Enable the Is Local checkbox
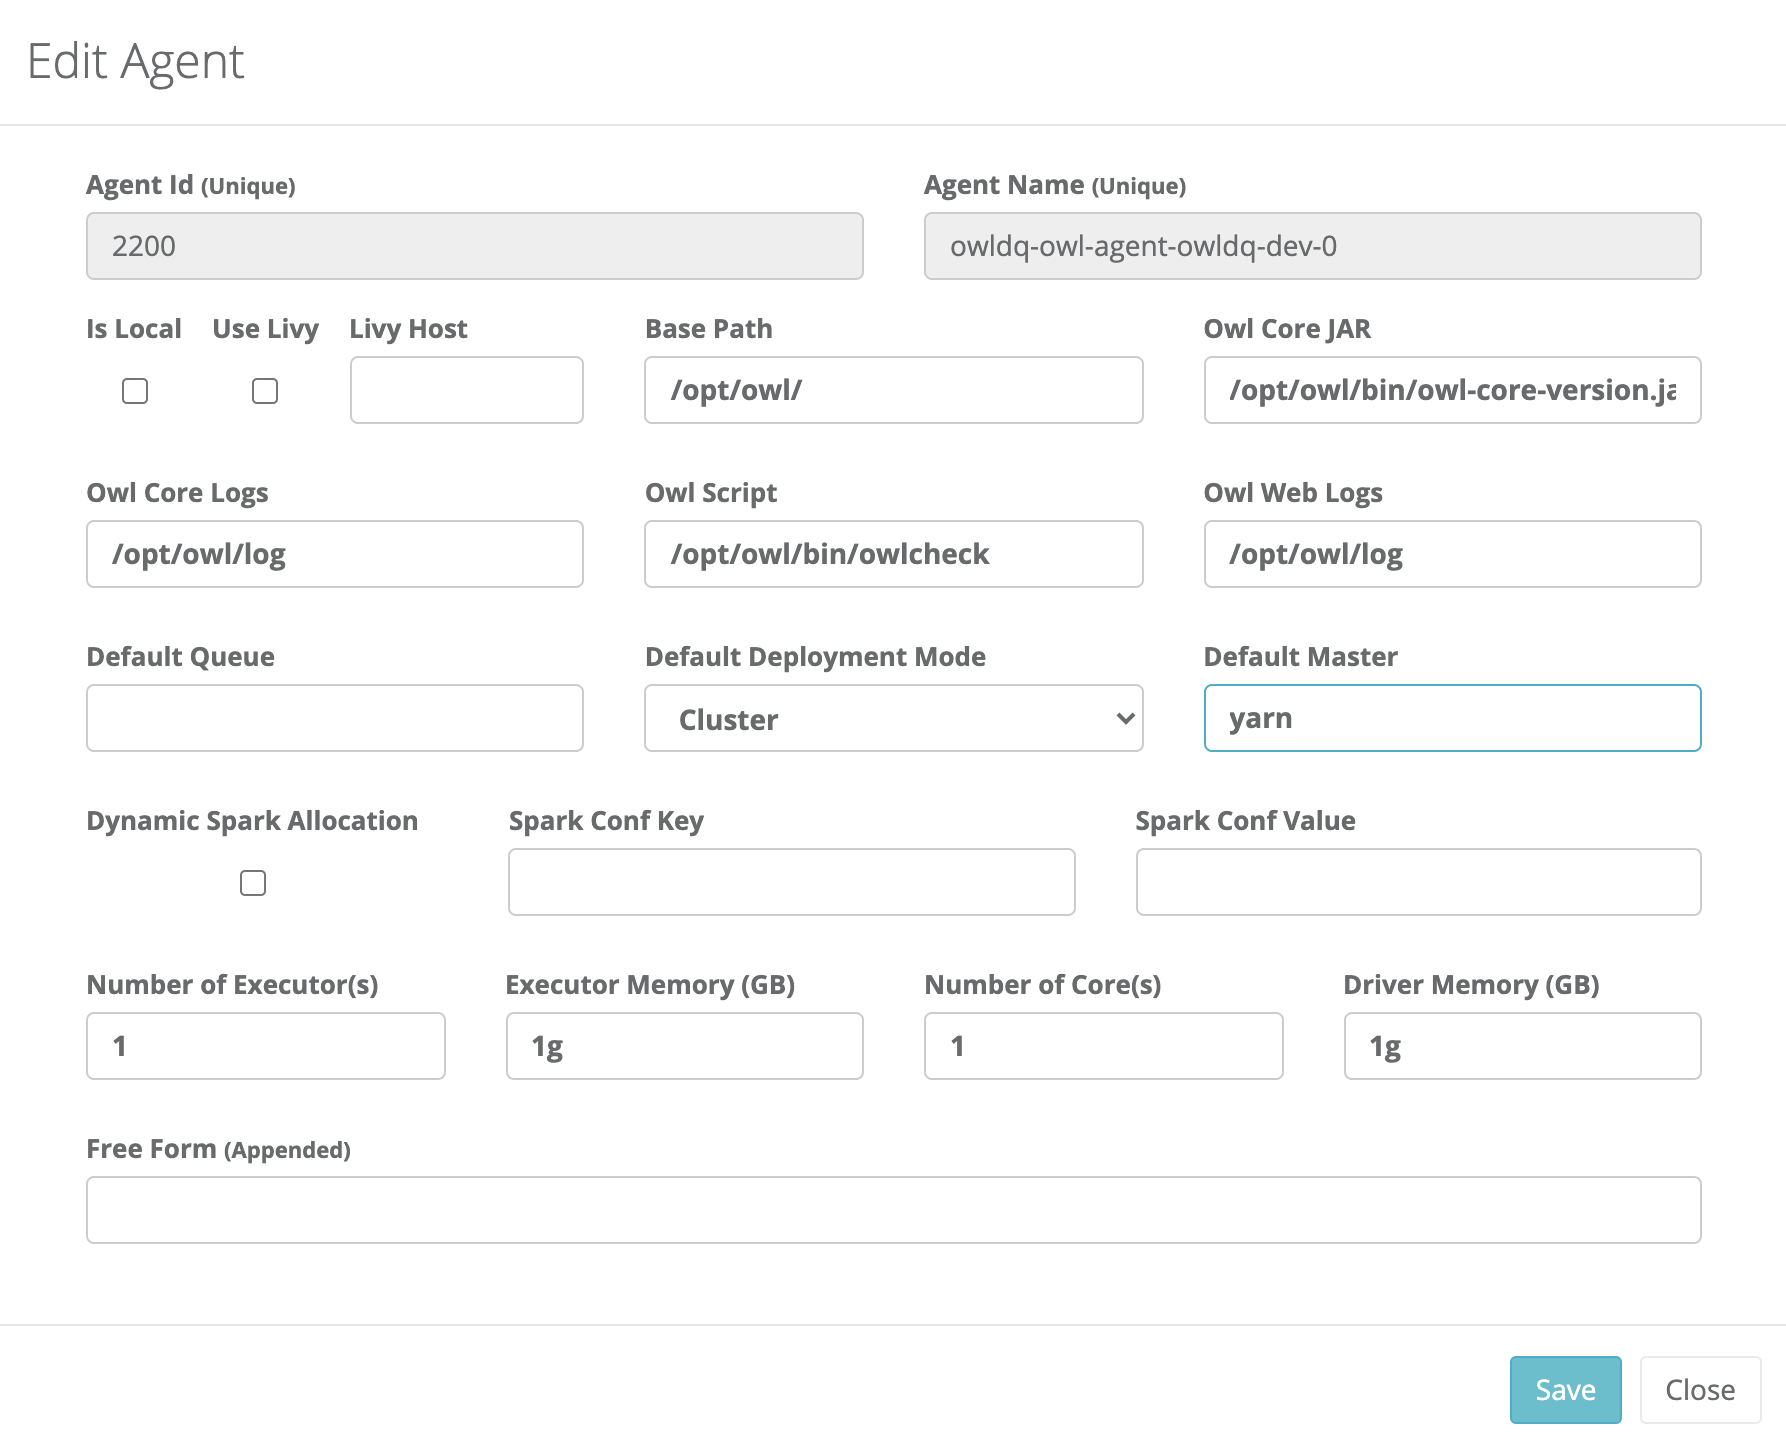The height and width of the screenshot is (1452, 1786). [135, 391]
